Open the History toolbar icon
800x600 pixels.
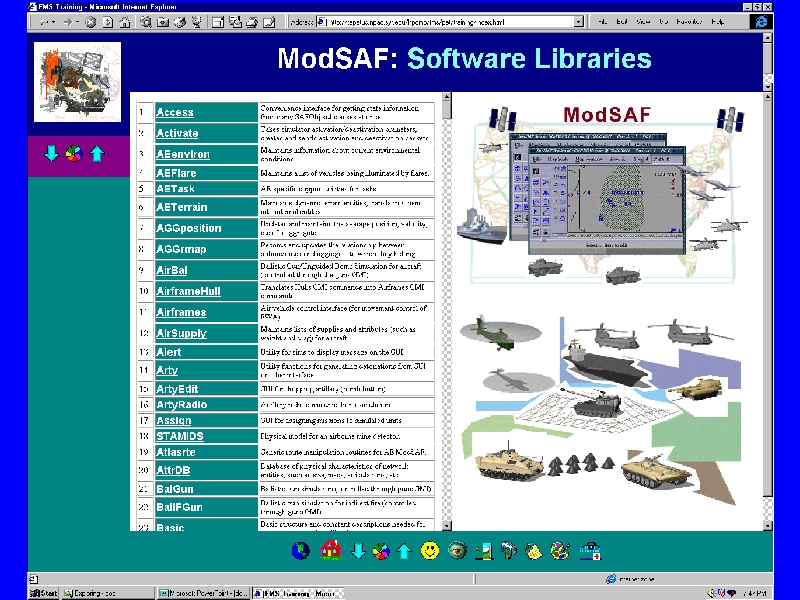click(x=180, y=22)
